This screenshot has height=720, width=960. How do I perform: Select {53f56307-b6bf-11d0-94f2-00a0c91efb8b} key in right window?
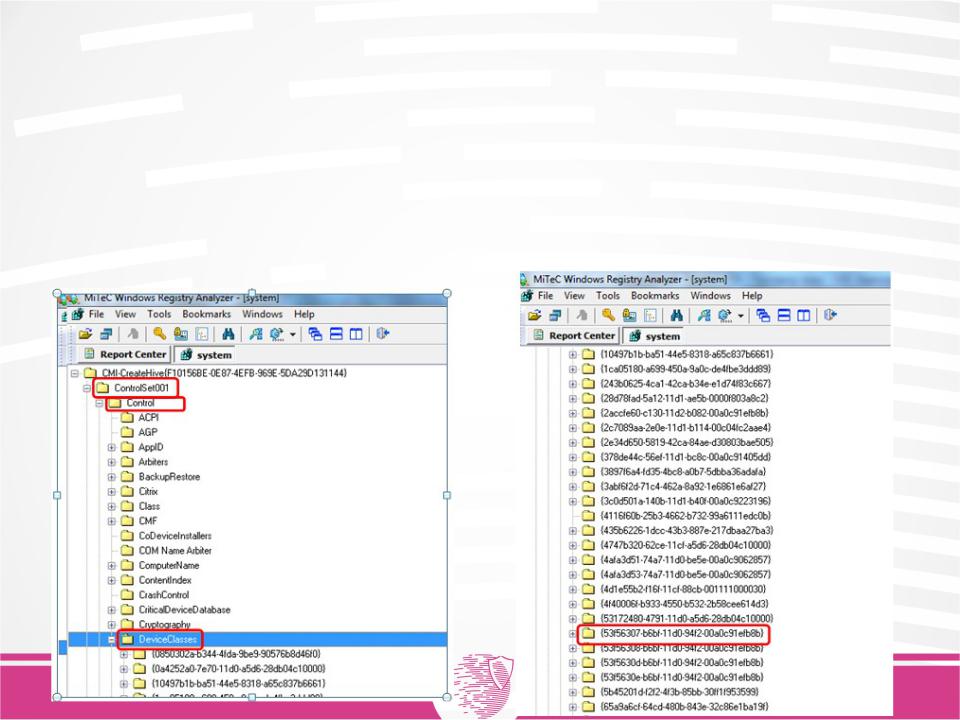(682, 634)
